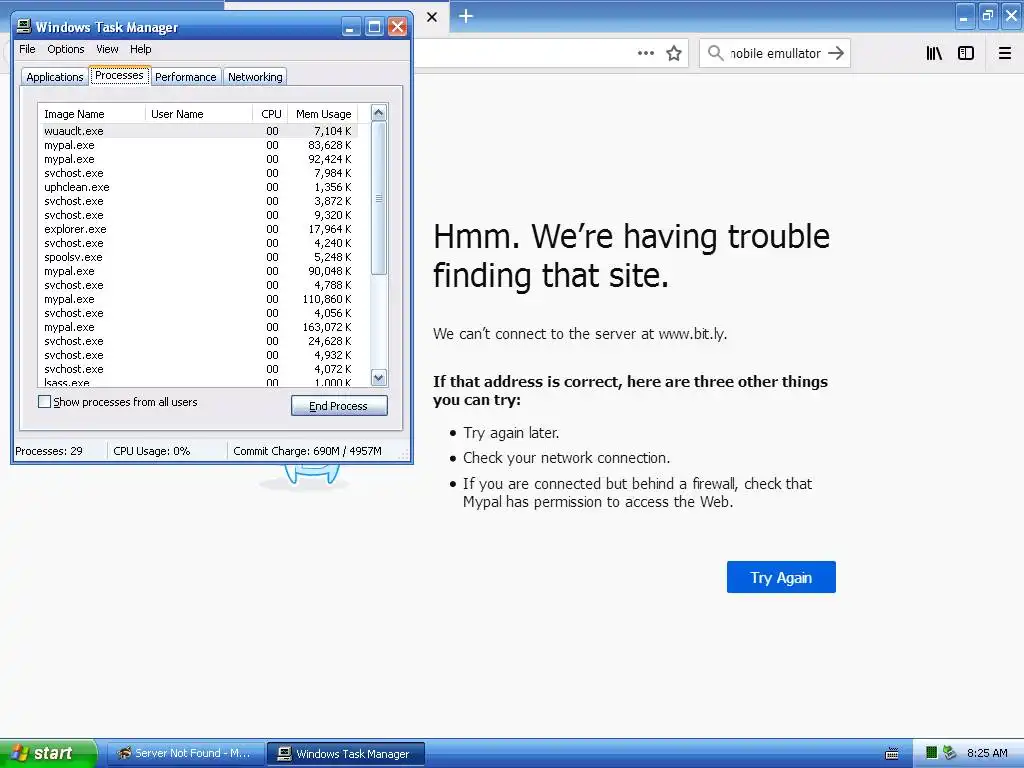1024x768 pixels.
Task: Bookmark this page with the star icon
Action: click(x=674, y=53)
